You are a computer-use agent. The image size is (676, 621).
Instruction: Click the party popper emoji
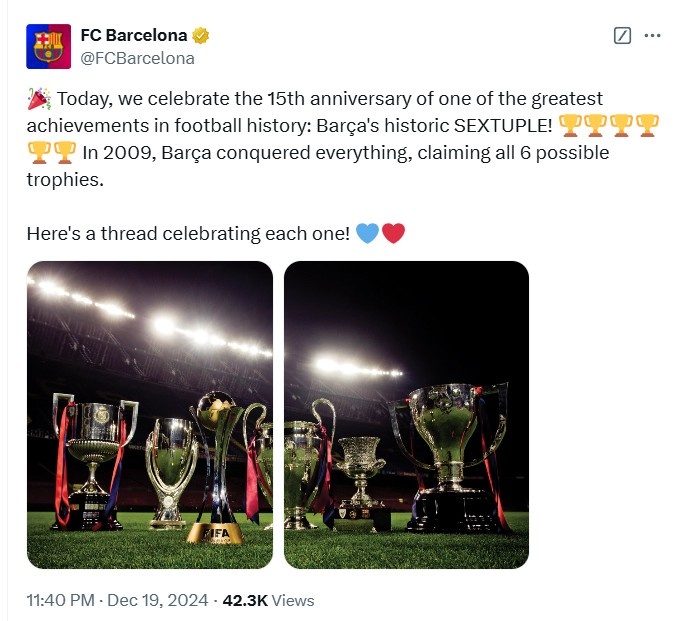39,99
